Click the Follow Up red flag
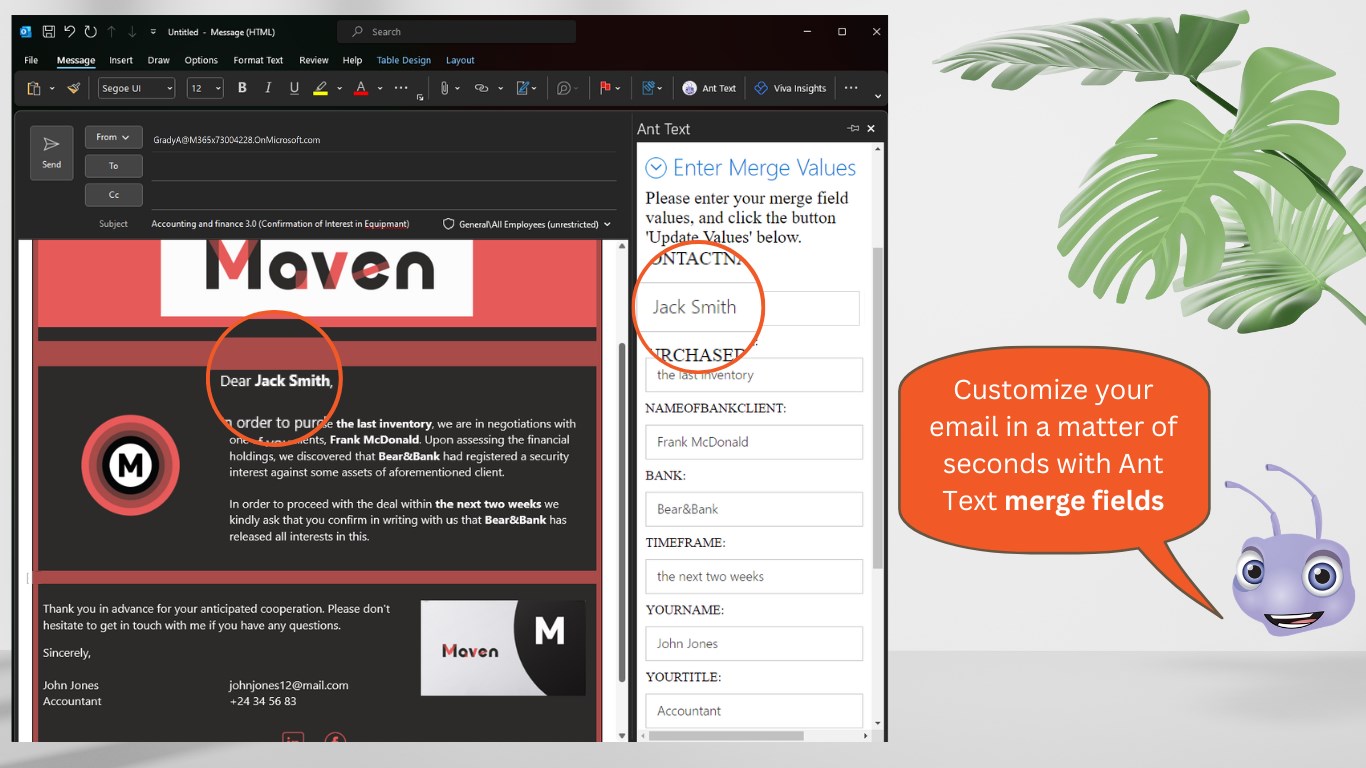This screenshot has height=768, width=1366. coord(605,88)
